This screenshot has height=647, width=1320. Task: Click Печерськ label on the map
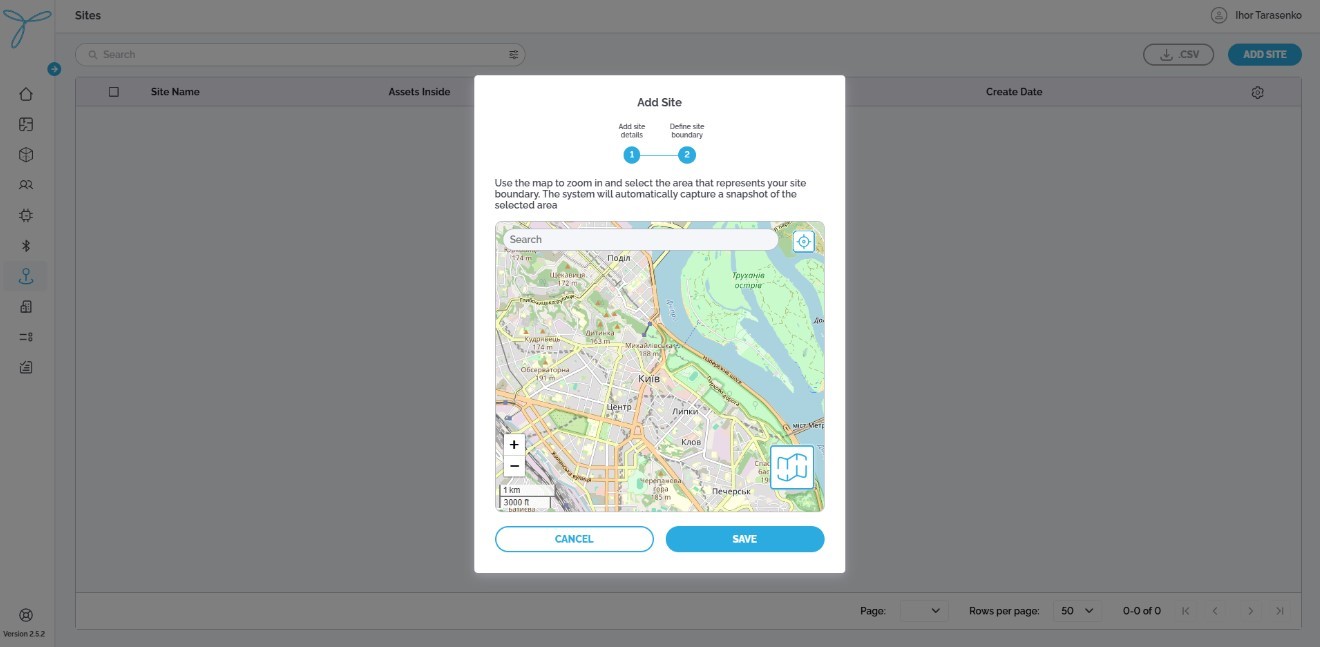(731, 491)
